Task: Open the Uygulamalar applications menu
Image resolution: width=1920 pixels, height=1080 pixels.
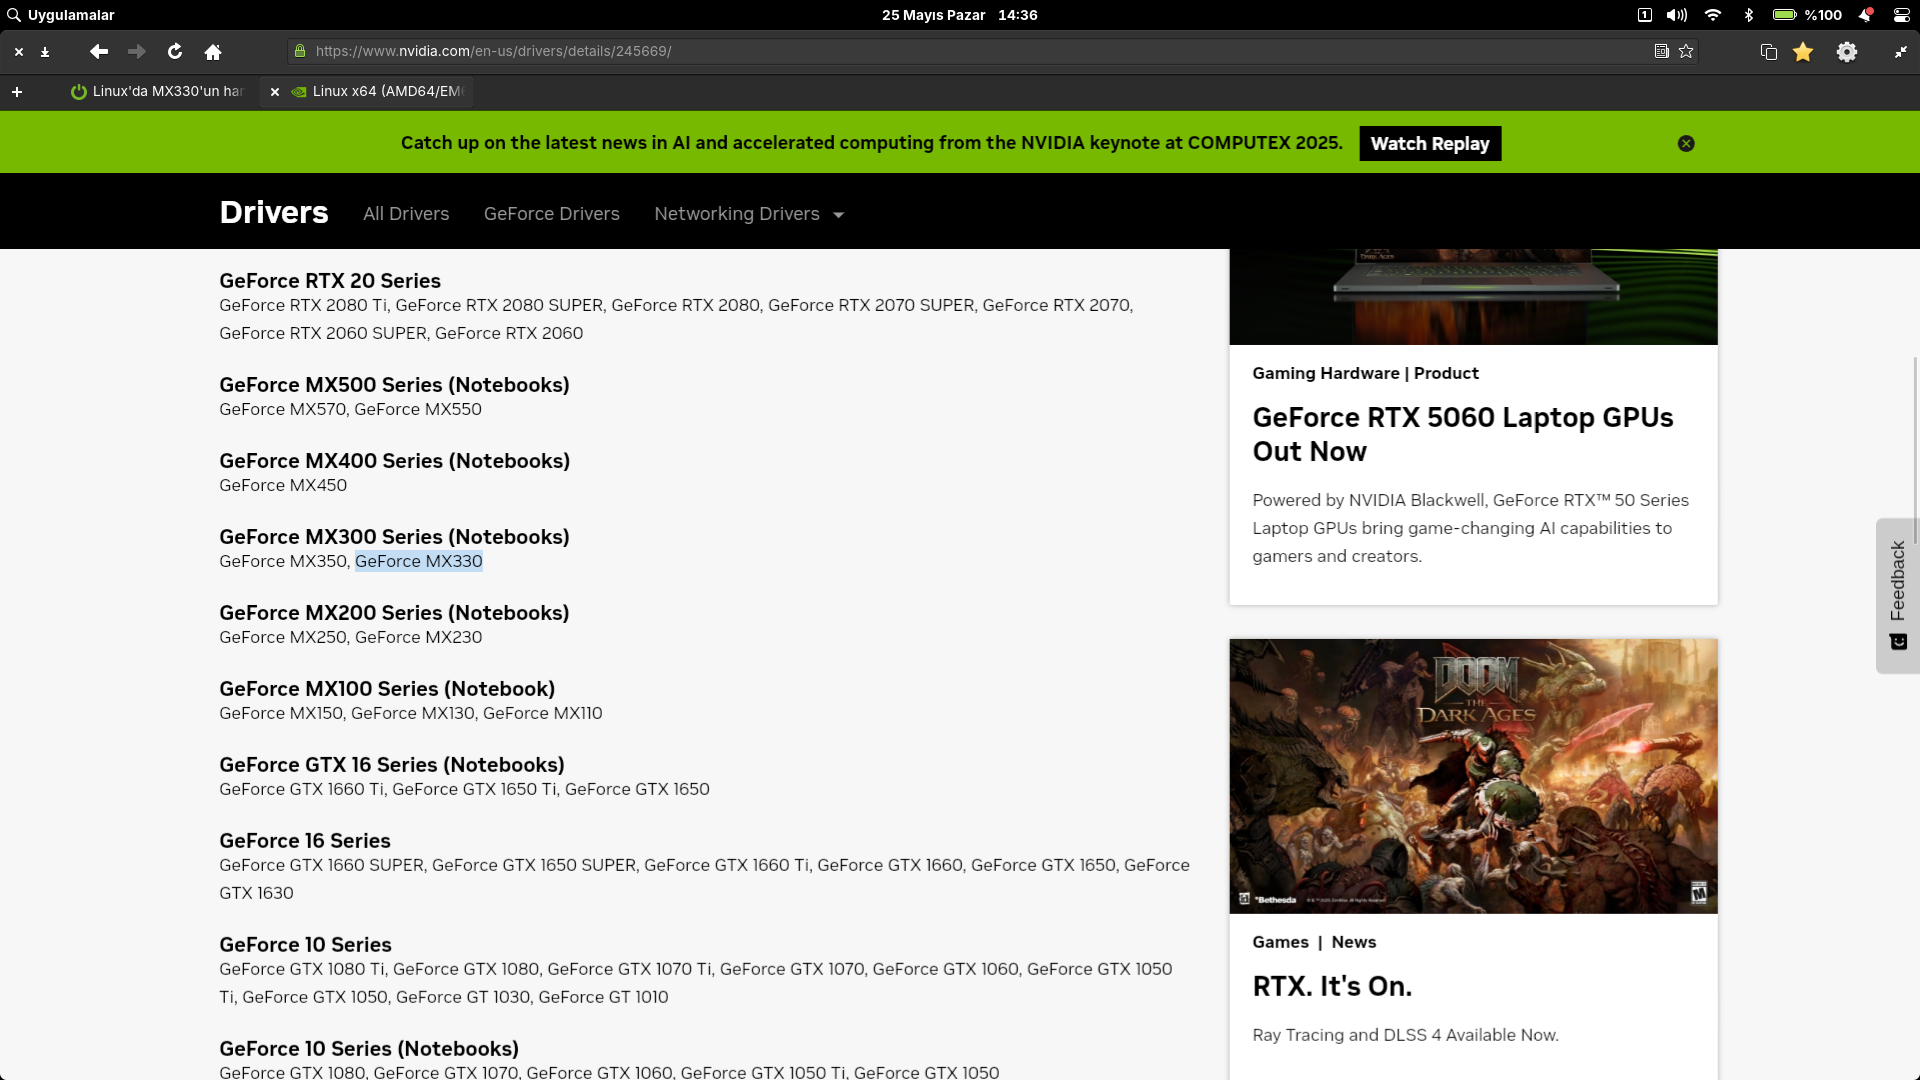Action: 60,15
